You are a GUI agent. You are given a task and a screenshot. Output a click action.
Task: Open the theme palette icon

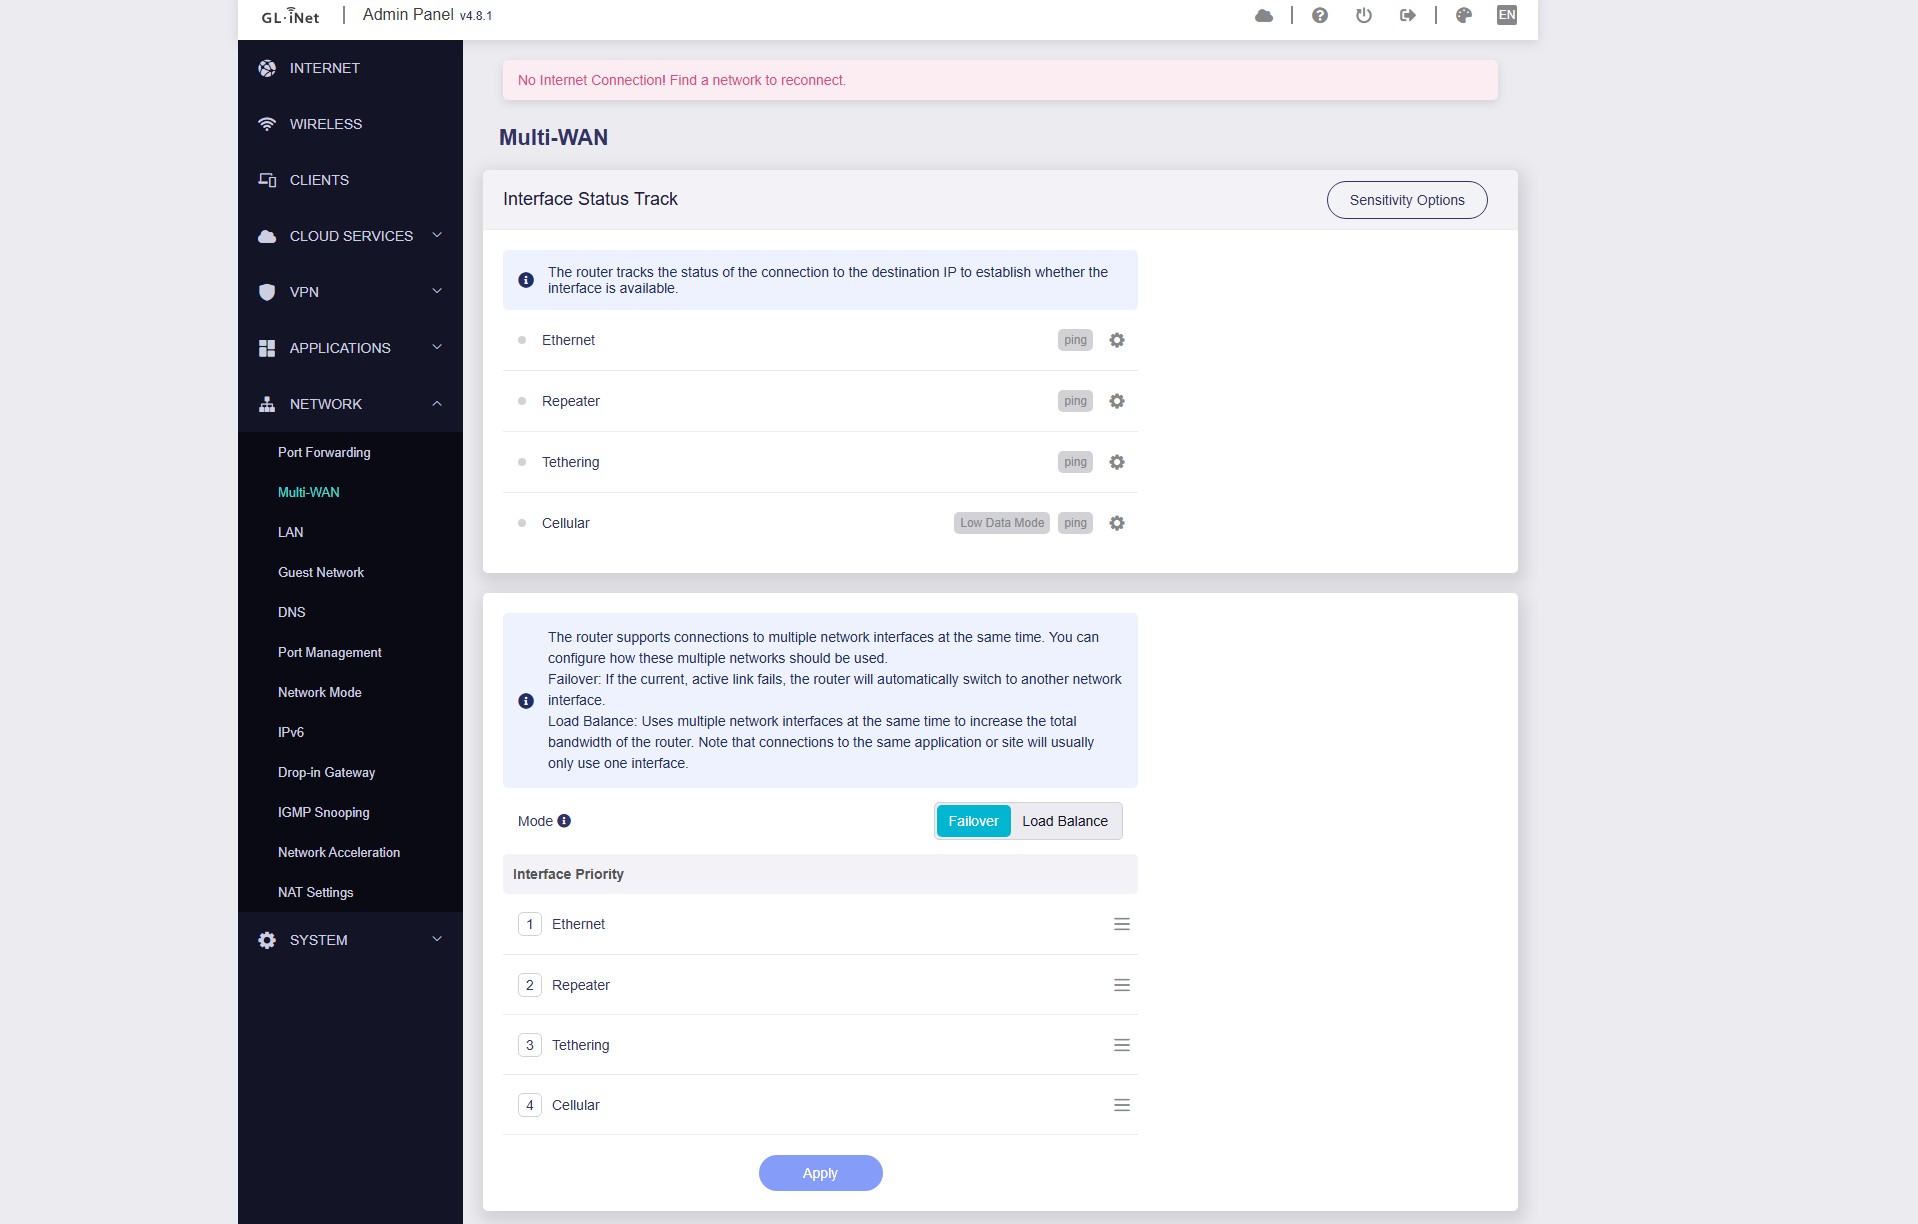[x=1464, y=15]
